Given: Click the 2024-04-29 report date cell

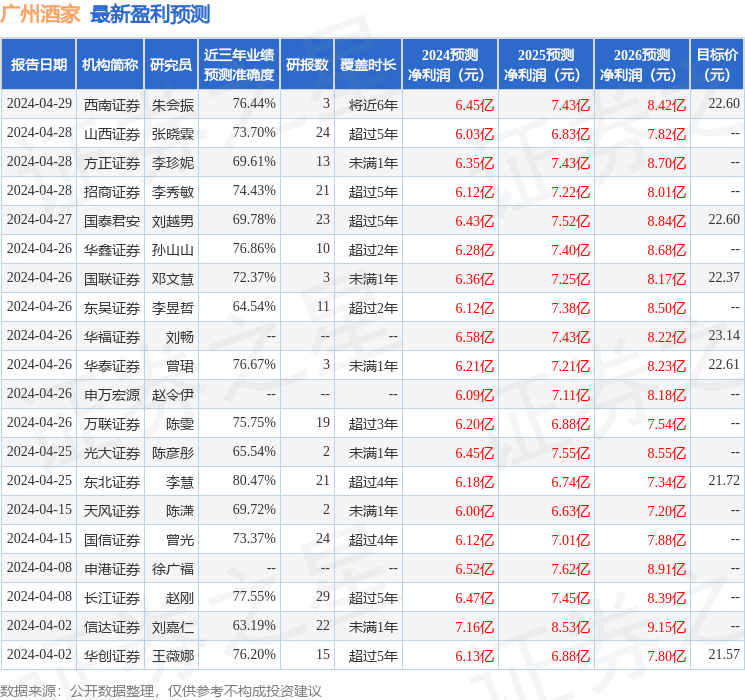Looking at the screenshot, I should click(x=39, y=104).
